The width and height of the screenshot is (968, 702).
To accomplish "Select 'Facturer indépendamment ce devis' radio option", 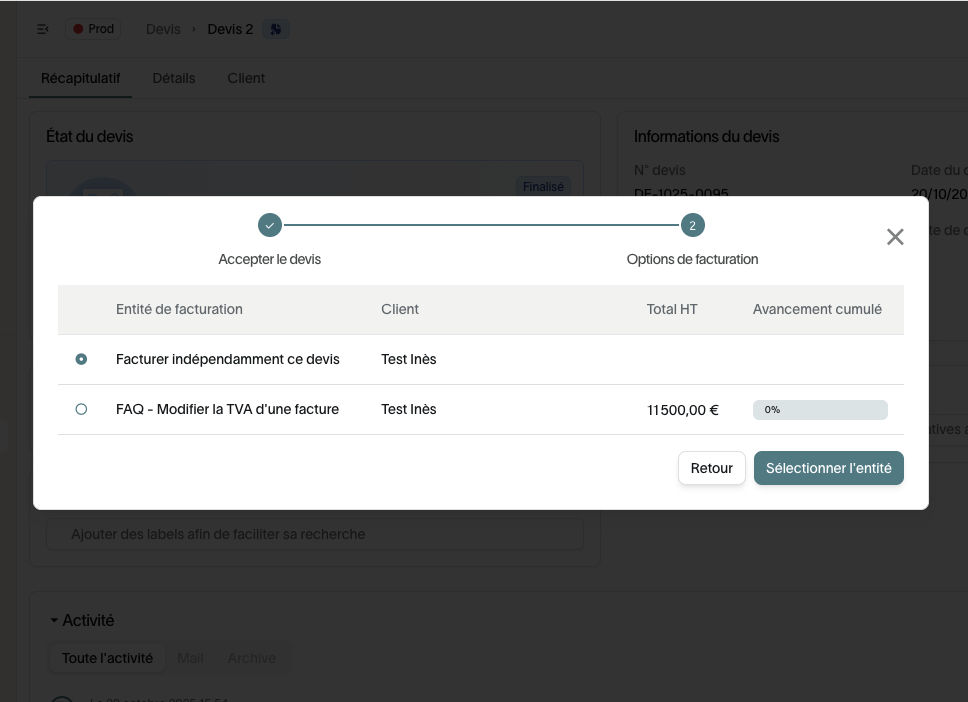I will pyautogui.click(x=81, y=359).
